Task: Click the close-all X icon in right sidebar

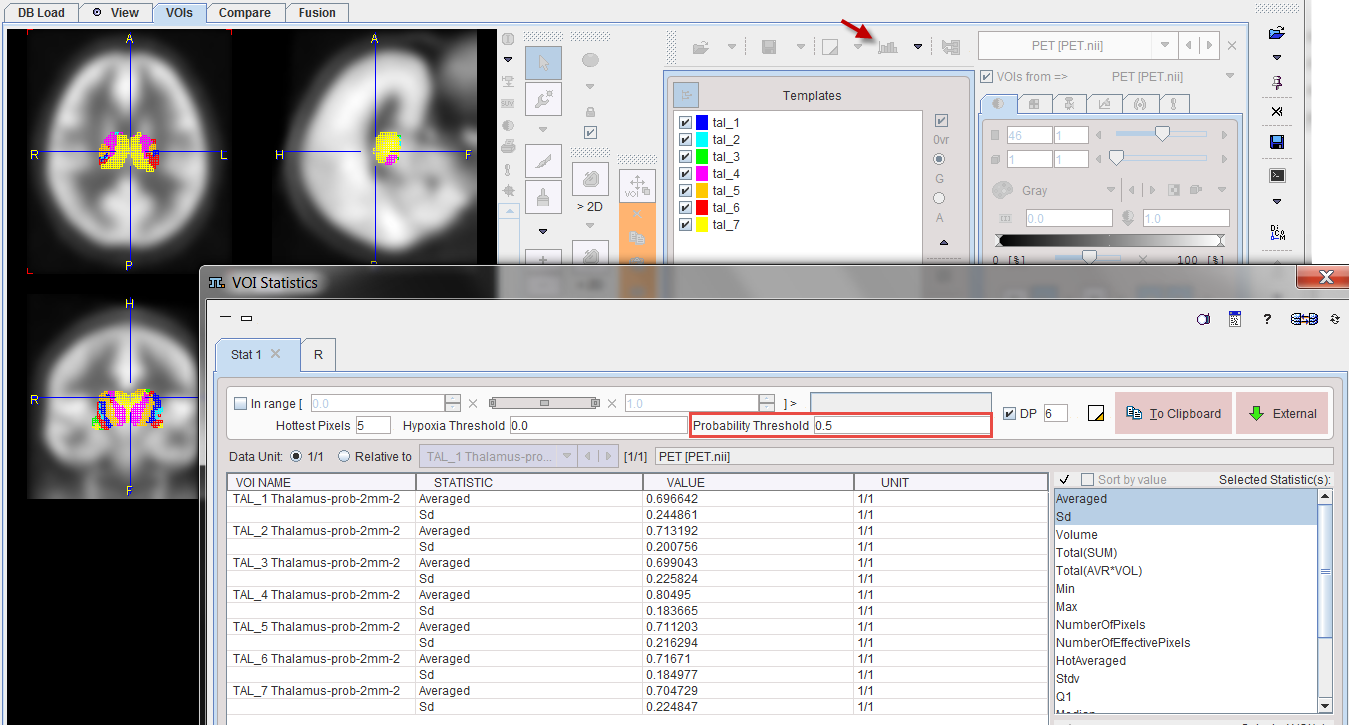Action: (1277, 111)
